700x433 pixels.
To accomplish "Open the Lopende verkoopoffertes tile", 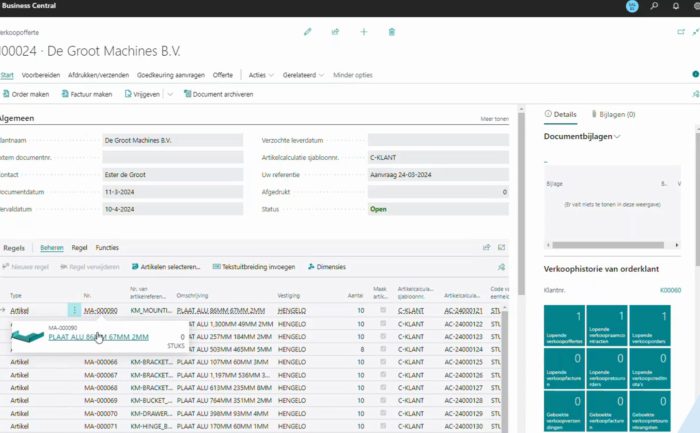I will (563, 328).
